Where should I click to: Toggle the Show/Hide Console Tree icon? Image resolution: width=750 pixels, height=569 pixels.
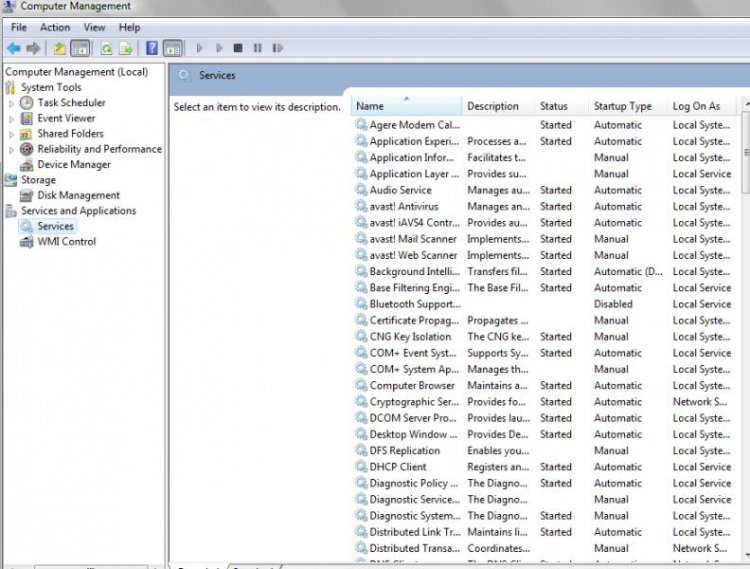point(80,48)
